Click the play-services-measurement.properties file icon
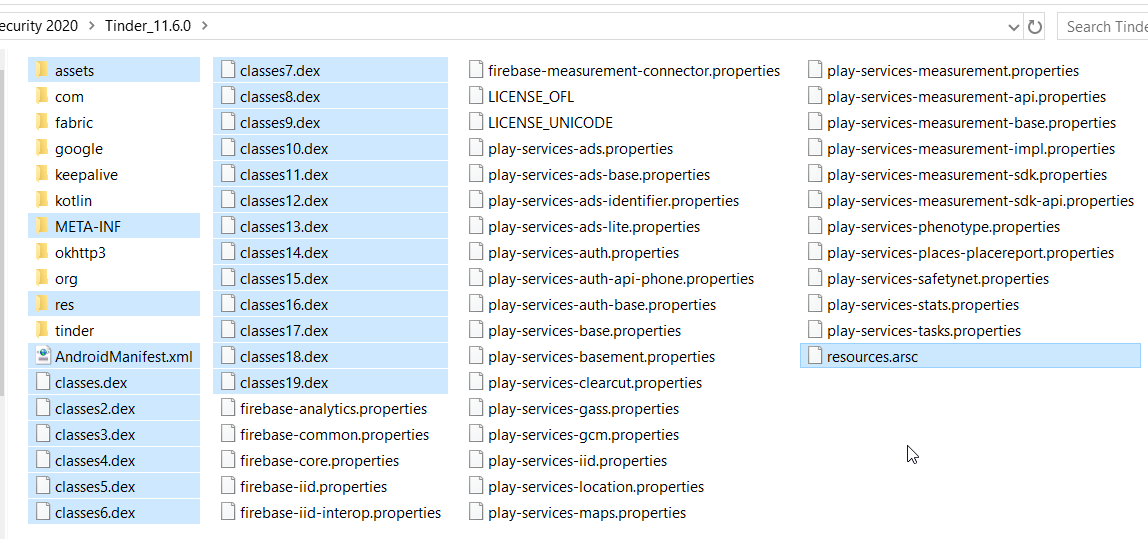1148x544 pixels. pos(814,70)
